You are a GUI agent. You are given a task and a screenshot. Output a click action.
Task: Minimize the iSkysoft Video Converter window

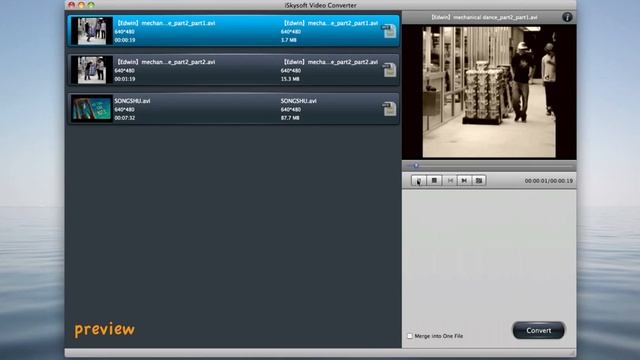[81, 5]
